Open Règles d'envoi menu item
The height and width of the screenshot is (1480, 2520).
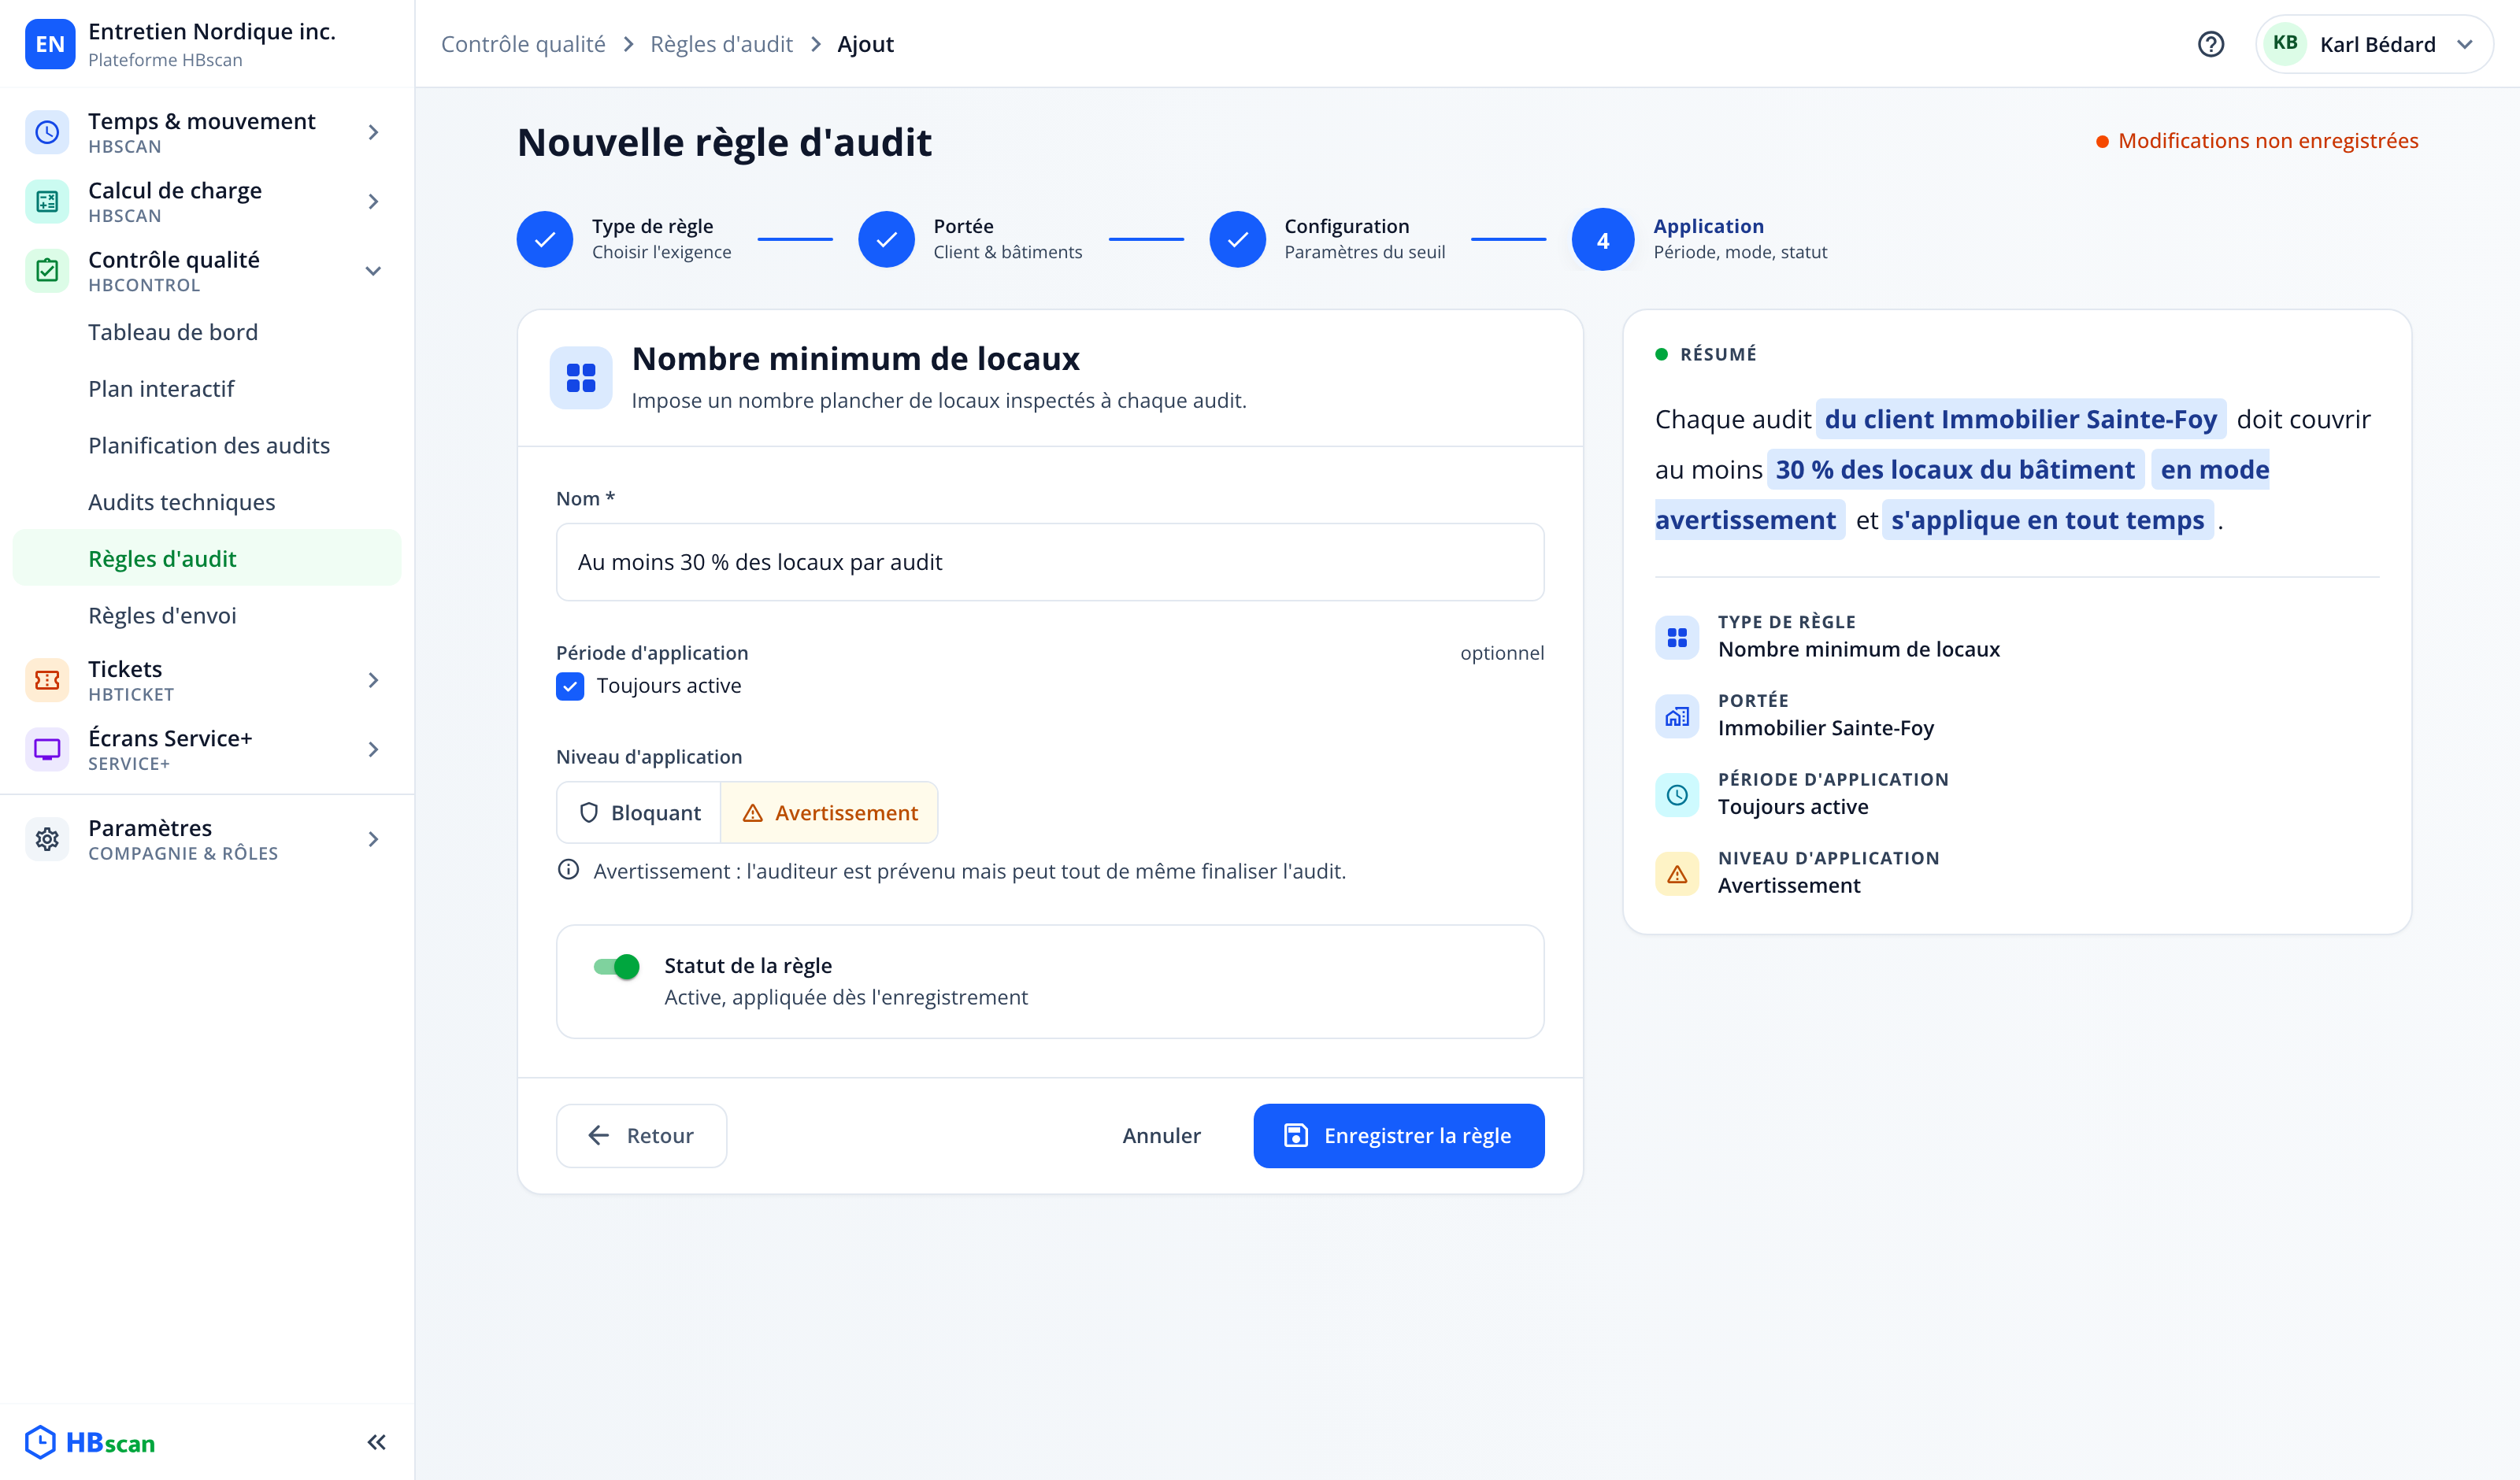pyautogui.click(x=206, y=615)
